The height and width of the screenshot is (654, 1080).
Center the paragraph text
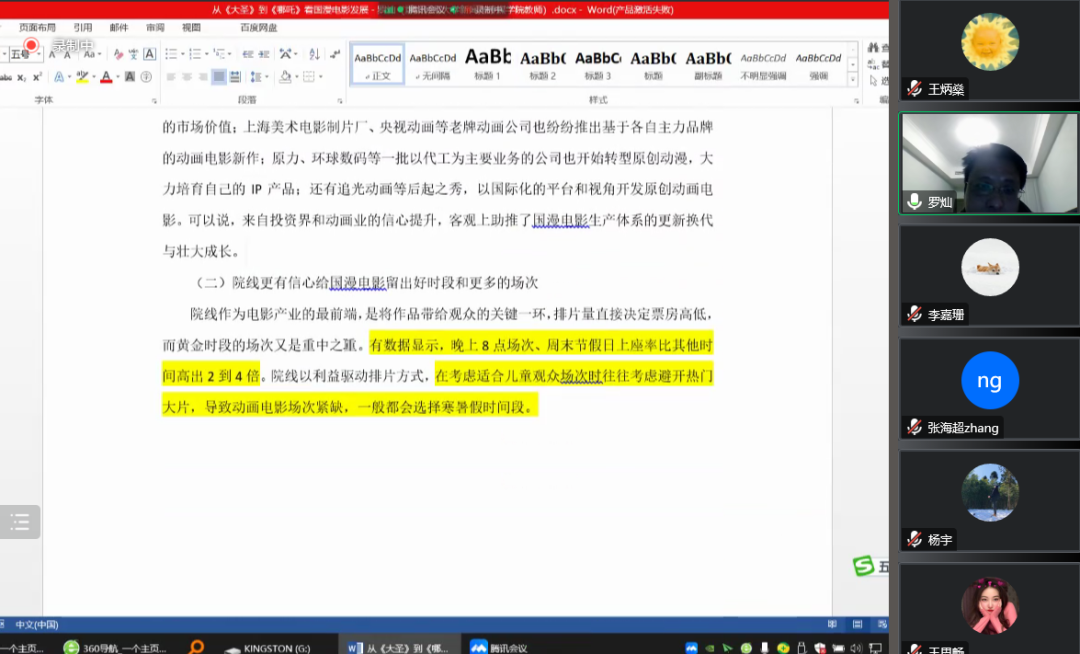187,77
